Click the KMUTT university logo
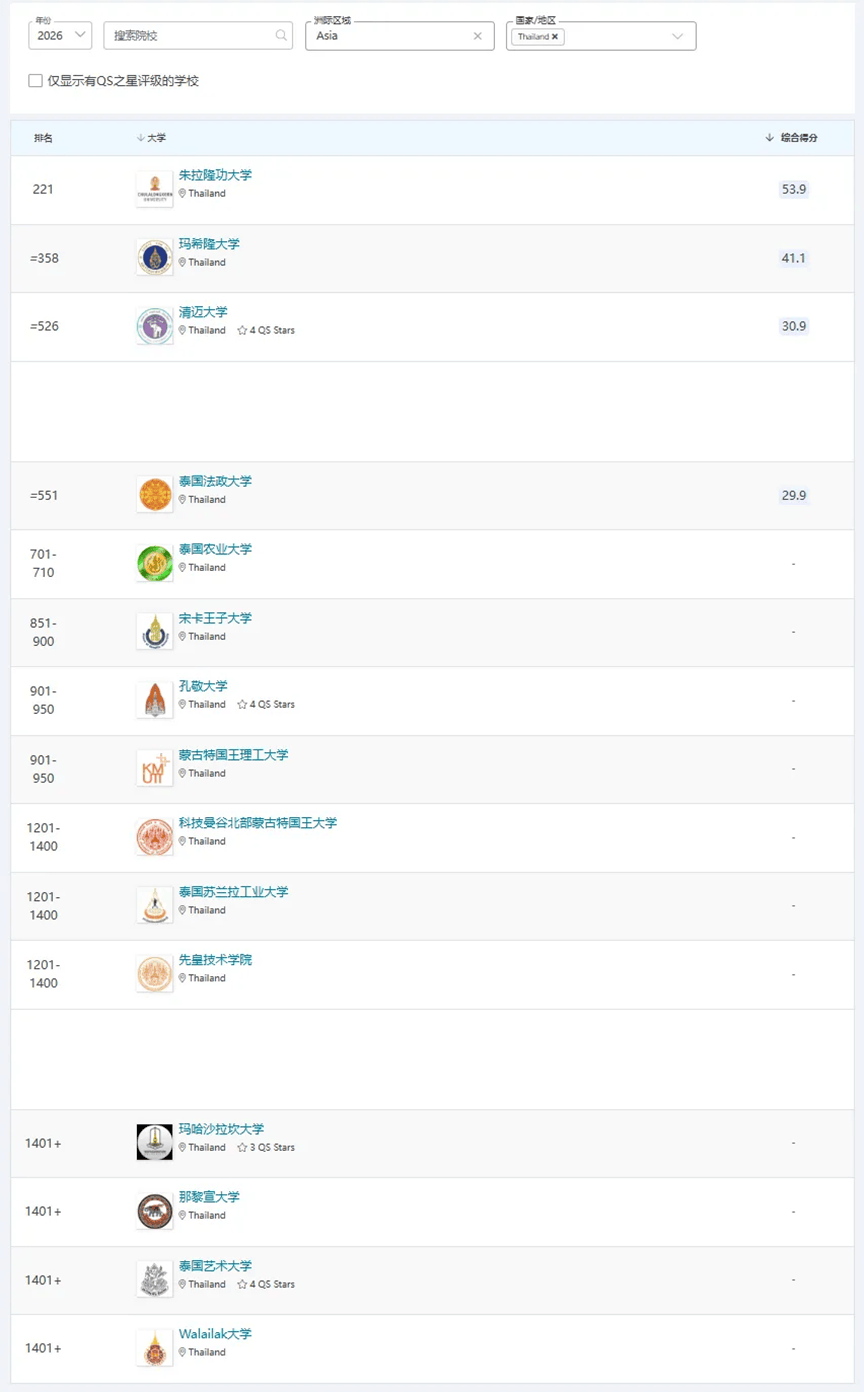The image size is (864, 1392). point(154,769)
